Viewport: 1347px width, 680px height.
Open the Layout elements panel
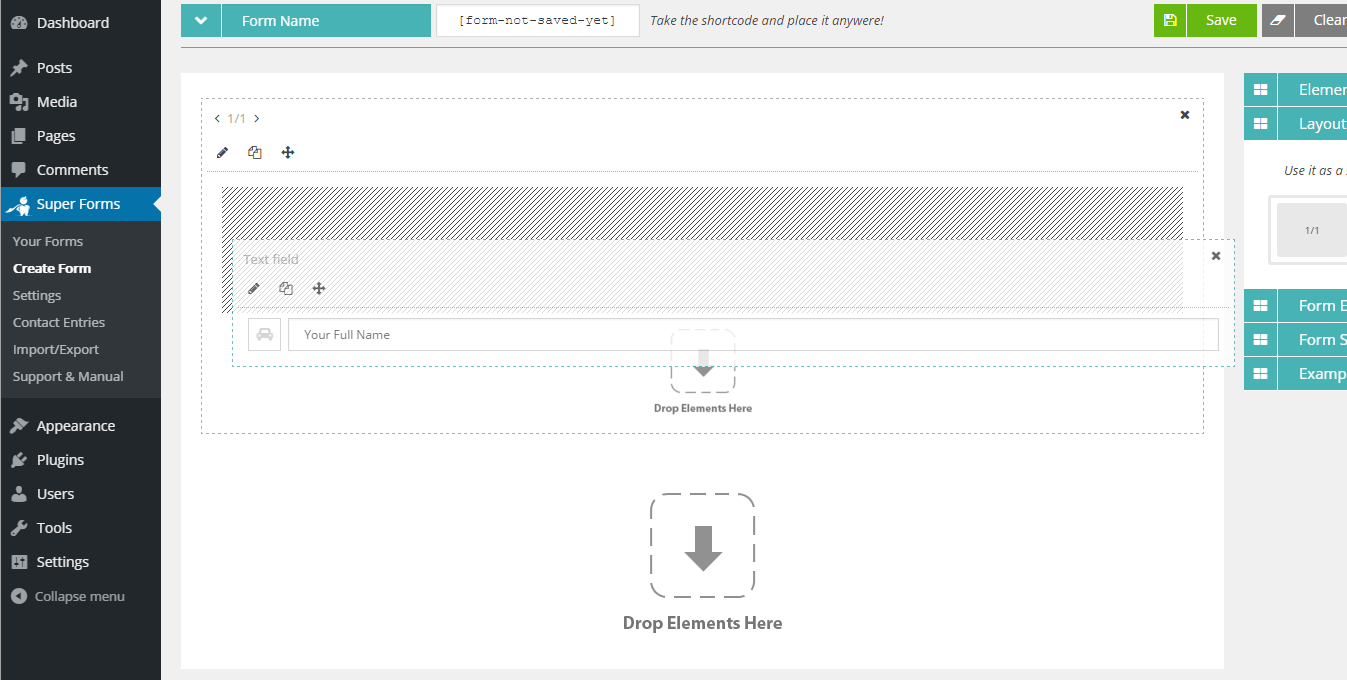click(x=1310, y=123)
